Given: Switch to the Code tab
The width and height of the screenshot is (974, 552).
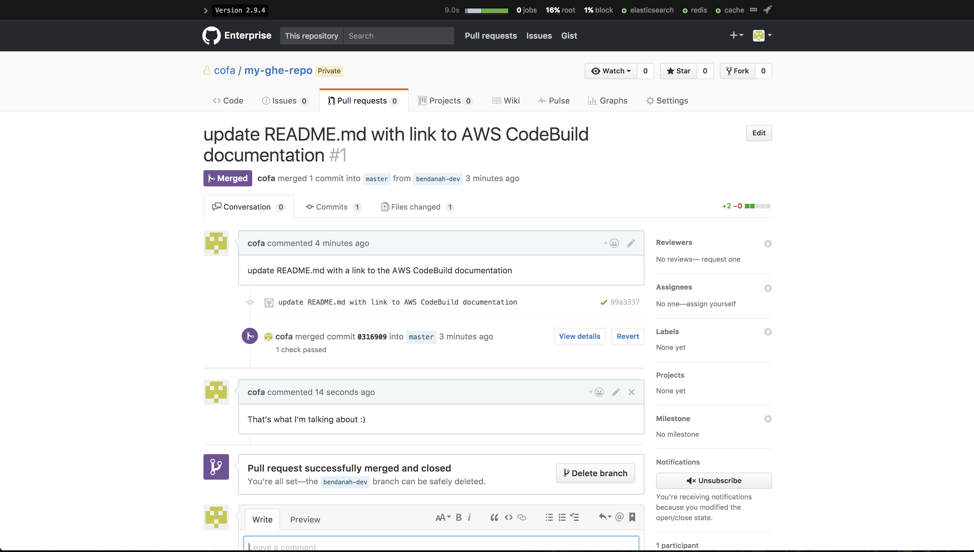Looking at the screenshot, I should pos(228,101).
